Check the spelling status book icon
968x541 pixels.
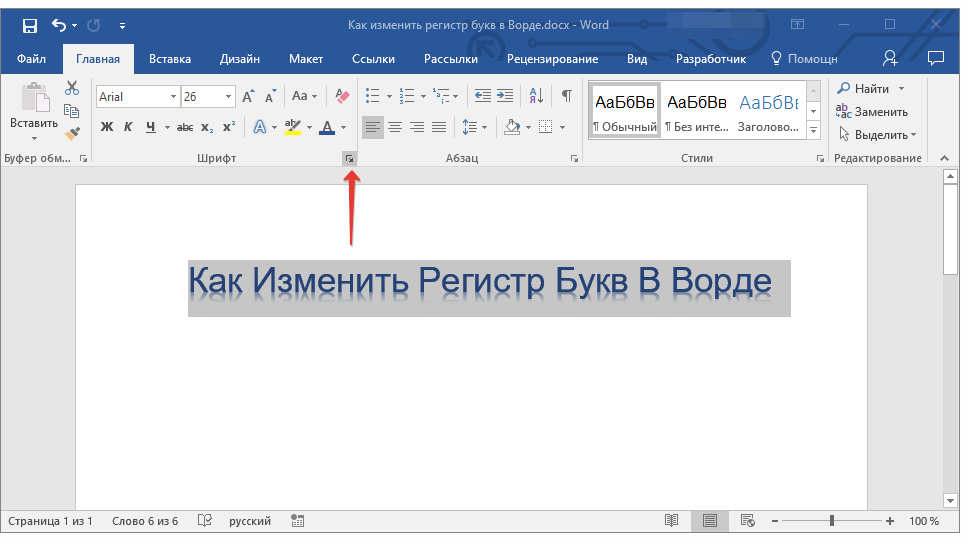pos(205,521)
